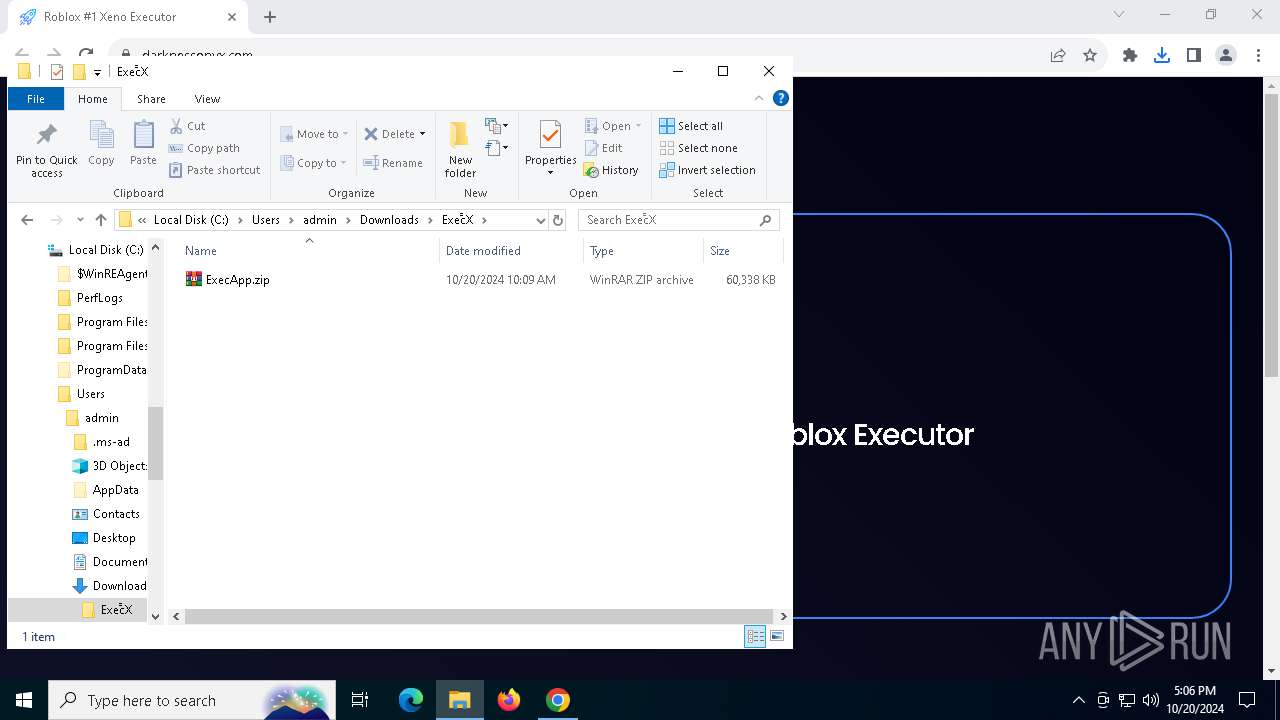Go back in File Explorer
Image resolution: width=1280 pixels, height=720 pixels.
[x=27, y=220]
